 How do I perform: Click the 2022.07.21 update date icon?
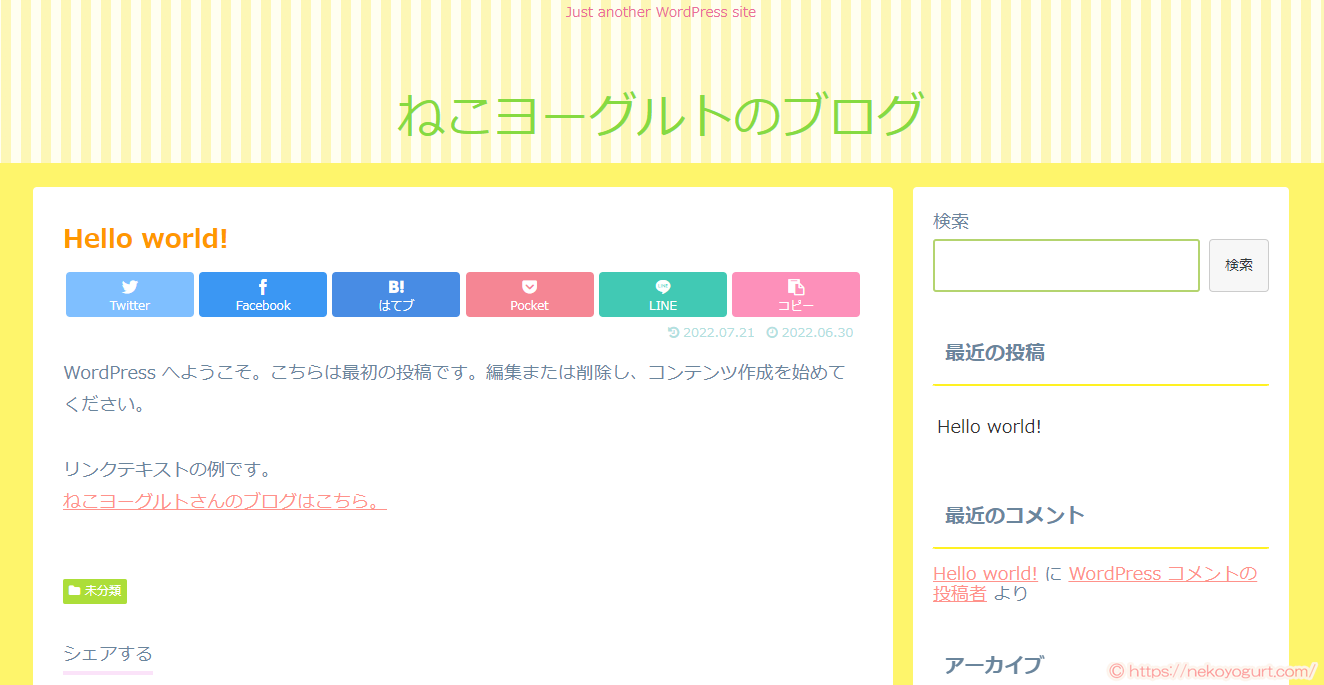[711, 332]
